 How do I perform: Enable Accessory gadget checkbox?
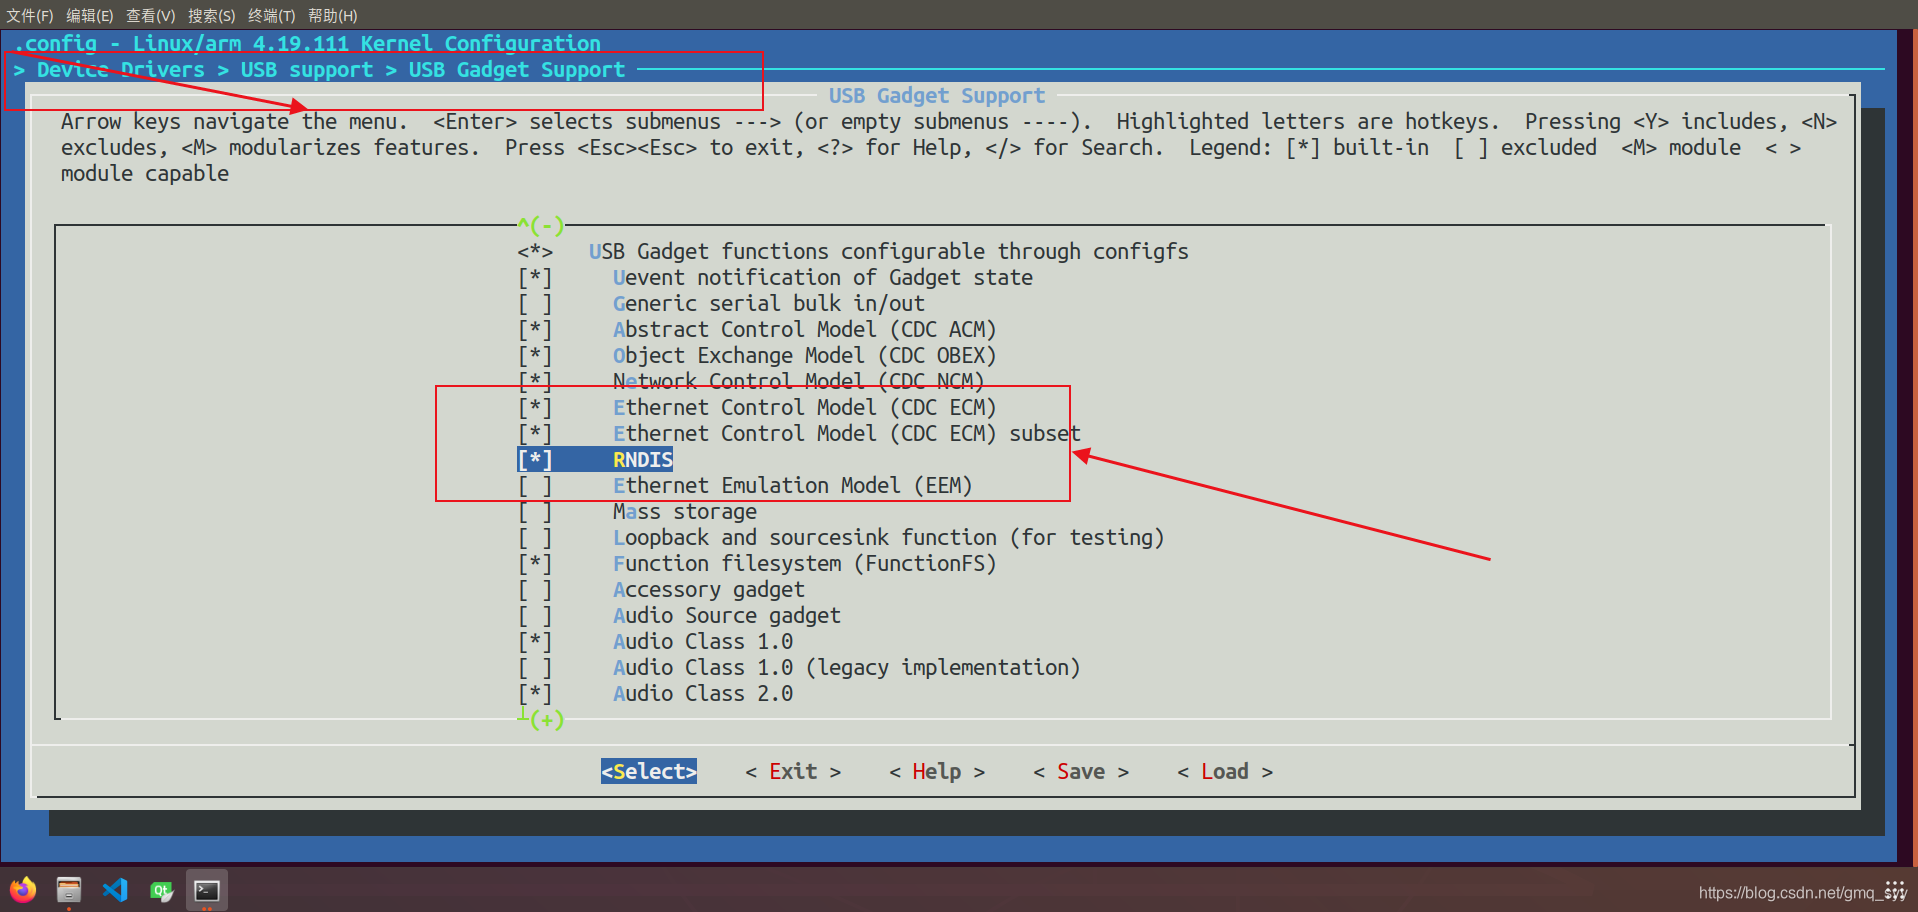535,589
